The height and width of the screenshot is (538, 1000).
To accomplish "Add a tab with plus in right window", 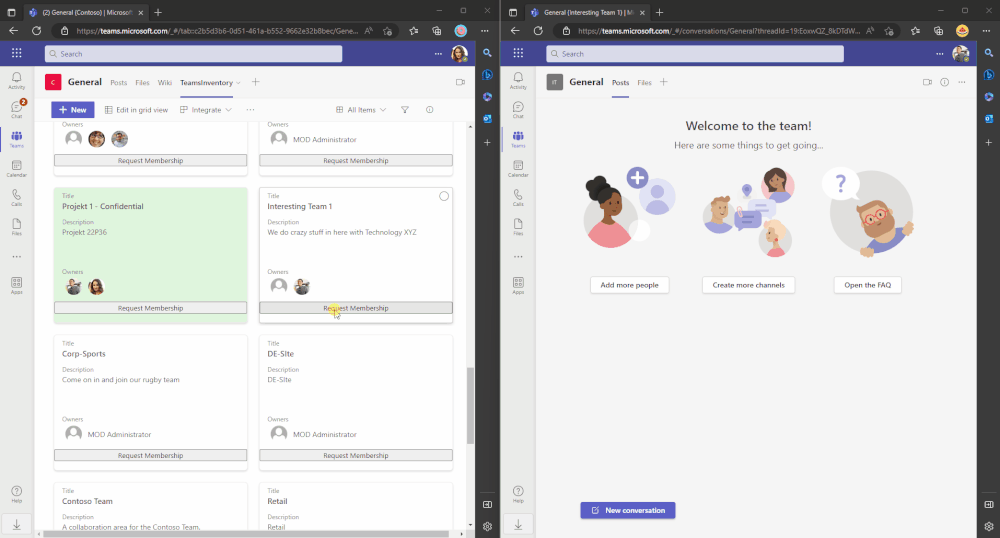I will coord(663,82).
